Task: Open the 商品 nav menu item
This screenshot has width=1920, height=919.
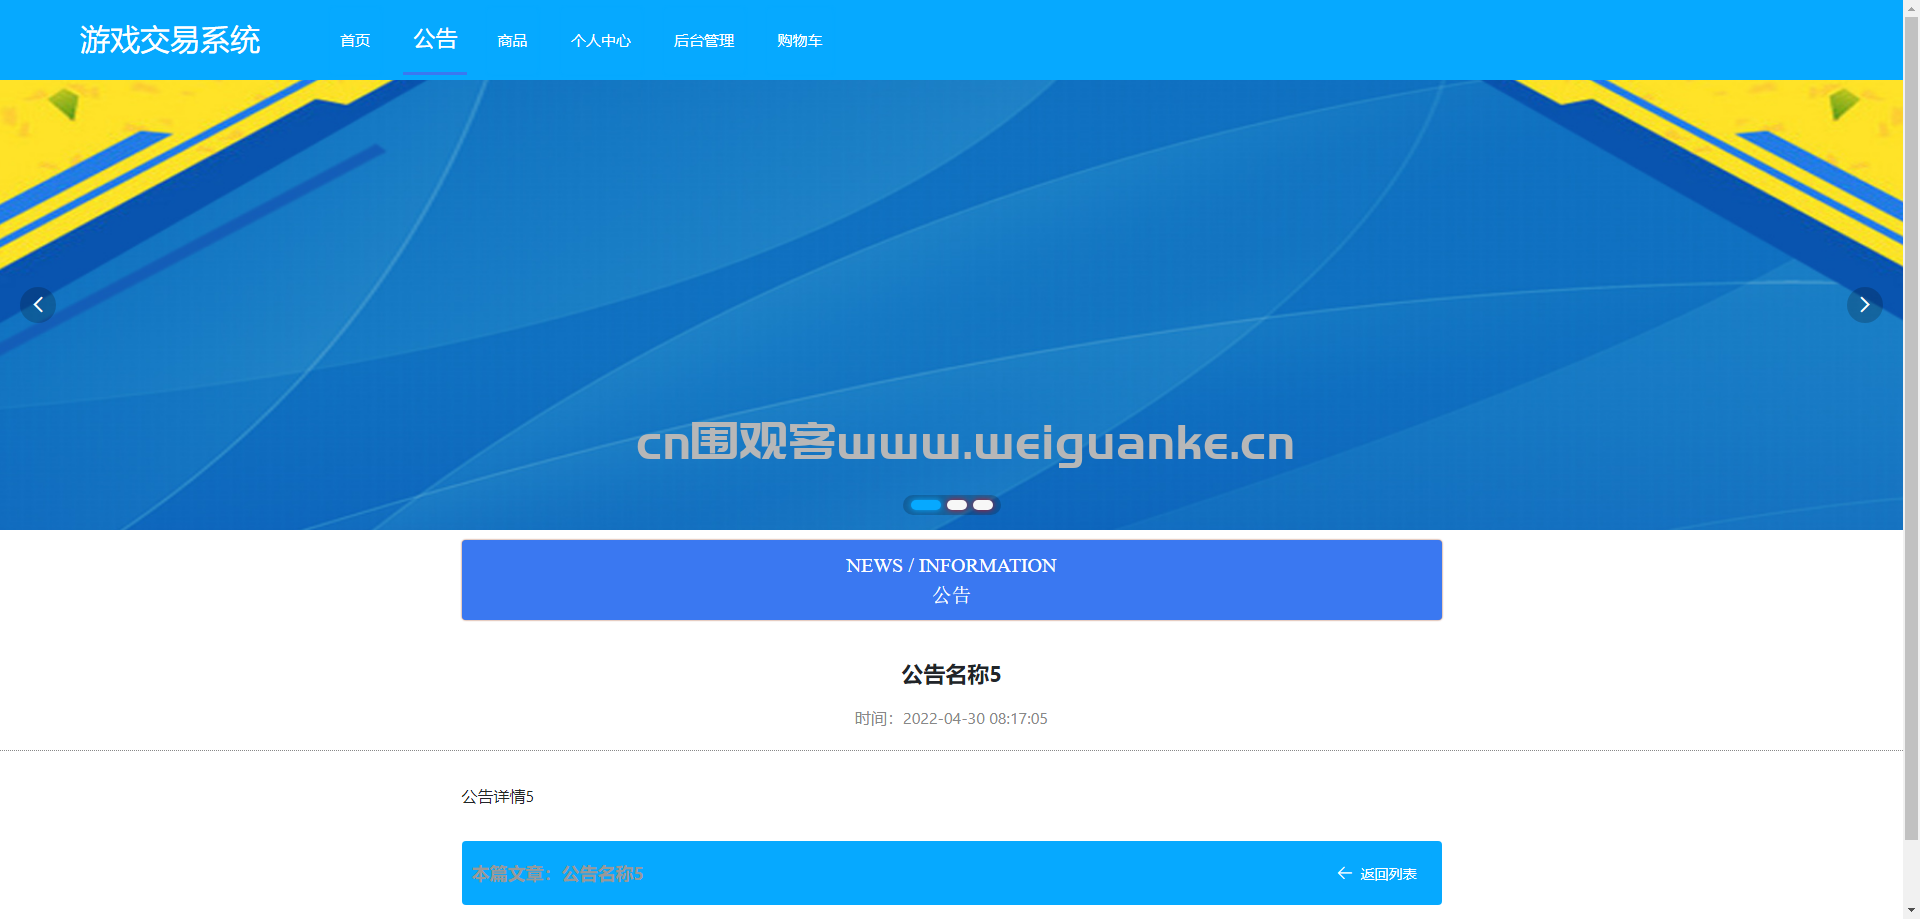Action: pyautogui.click(x=512, y=40)
